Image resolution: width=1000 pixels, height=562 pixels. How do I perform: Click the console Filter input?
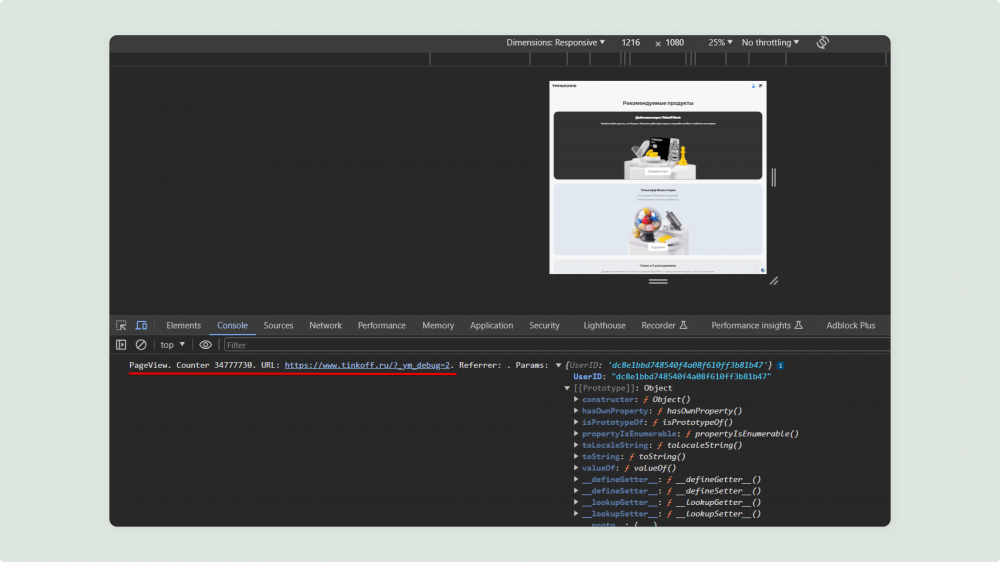tap(555, 345)
